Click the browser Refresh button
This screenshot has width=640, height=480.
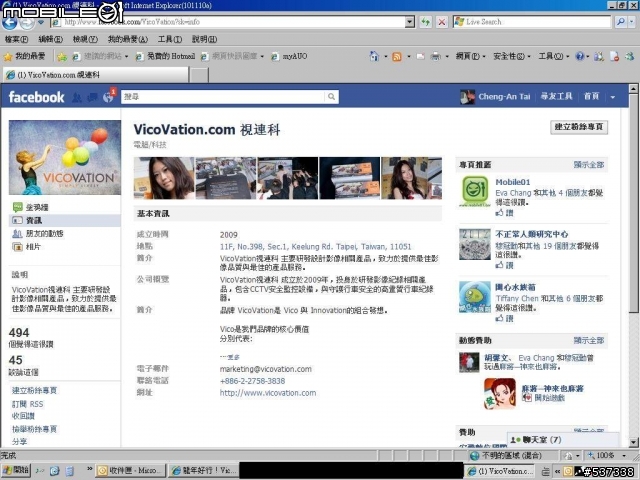(x=425, y=22)
